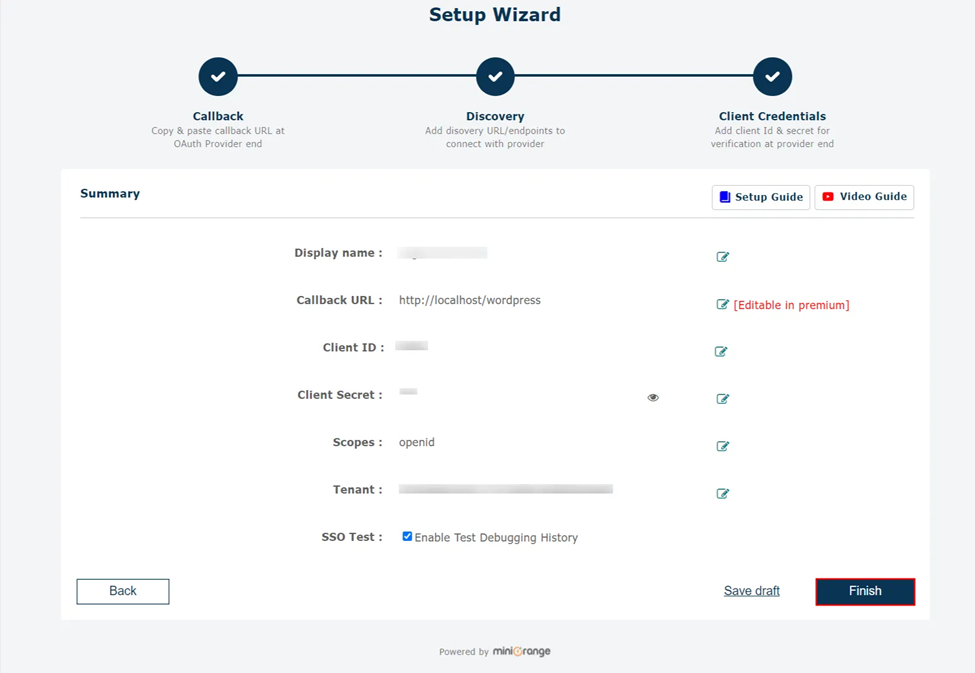Toggle Enable Test Debugging History checkbox

[407, 536]
